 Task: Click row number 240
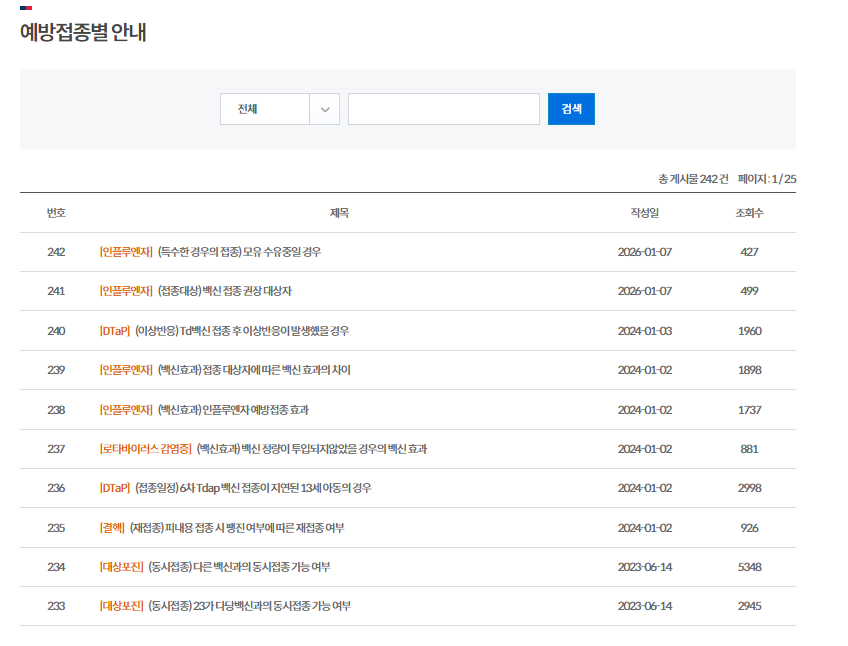(56, 331)
